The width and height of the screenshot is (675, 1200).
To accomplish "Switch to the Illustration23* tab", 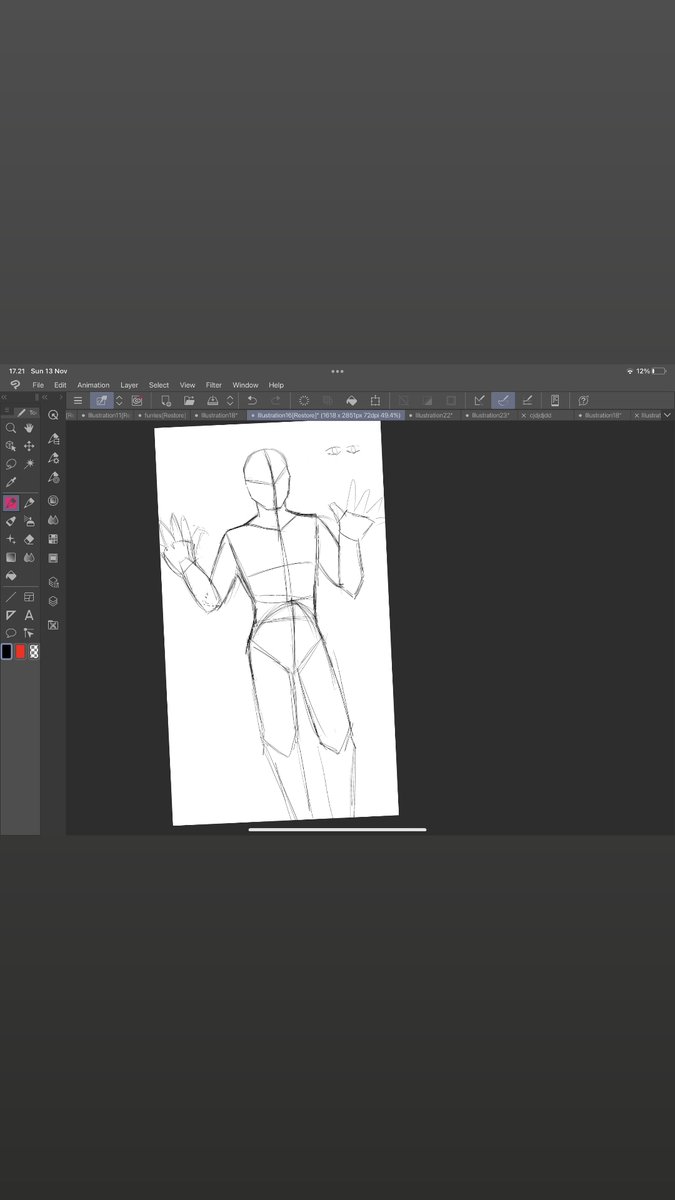I will pyautogui.click(x=490, y=415).
